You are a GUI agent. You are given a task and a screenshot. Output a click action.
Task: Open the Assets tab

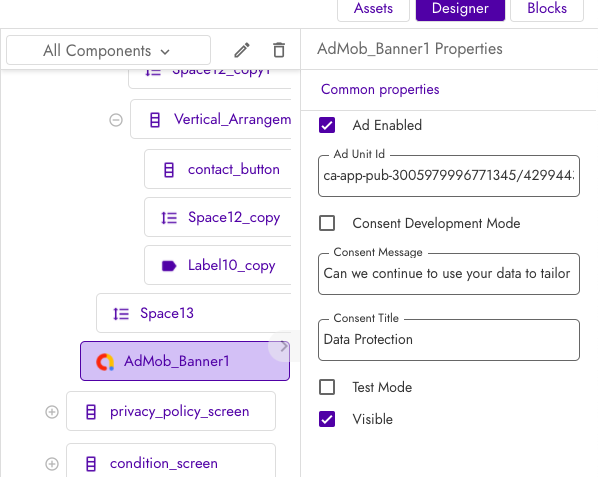pyautogui.click(x=373, y=8)
